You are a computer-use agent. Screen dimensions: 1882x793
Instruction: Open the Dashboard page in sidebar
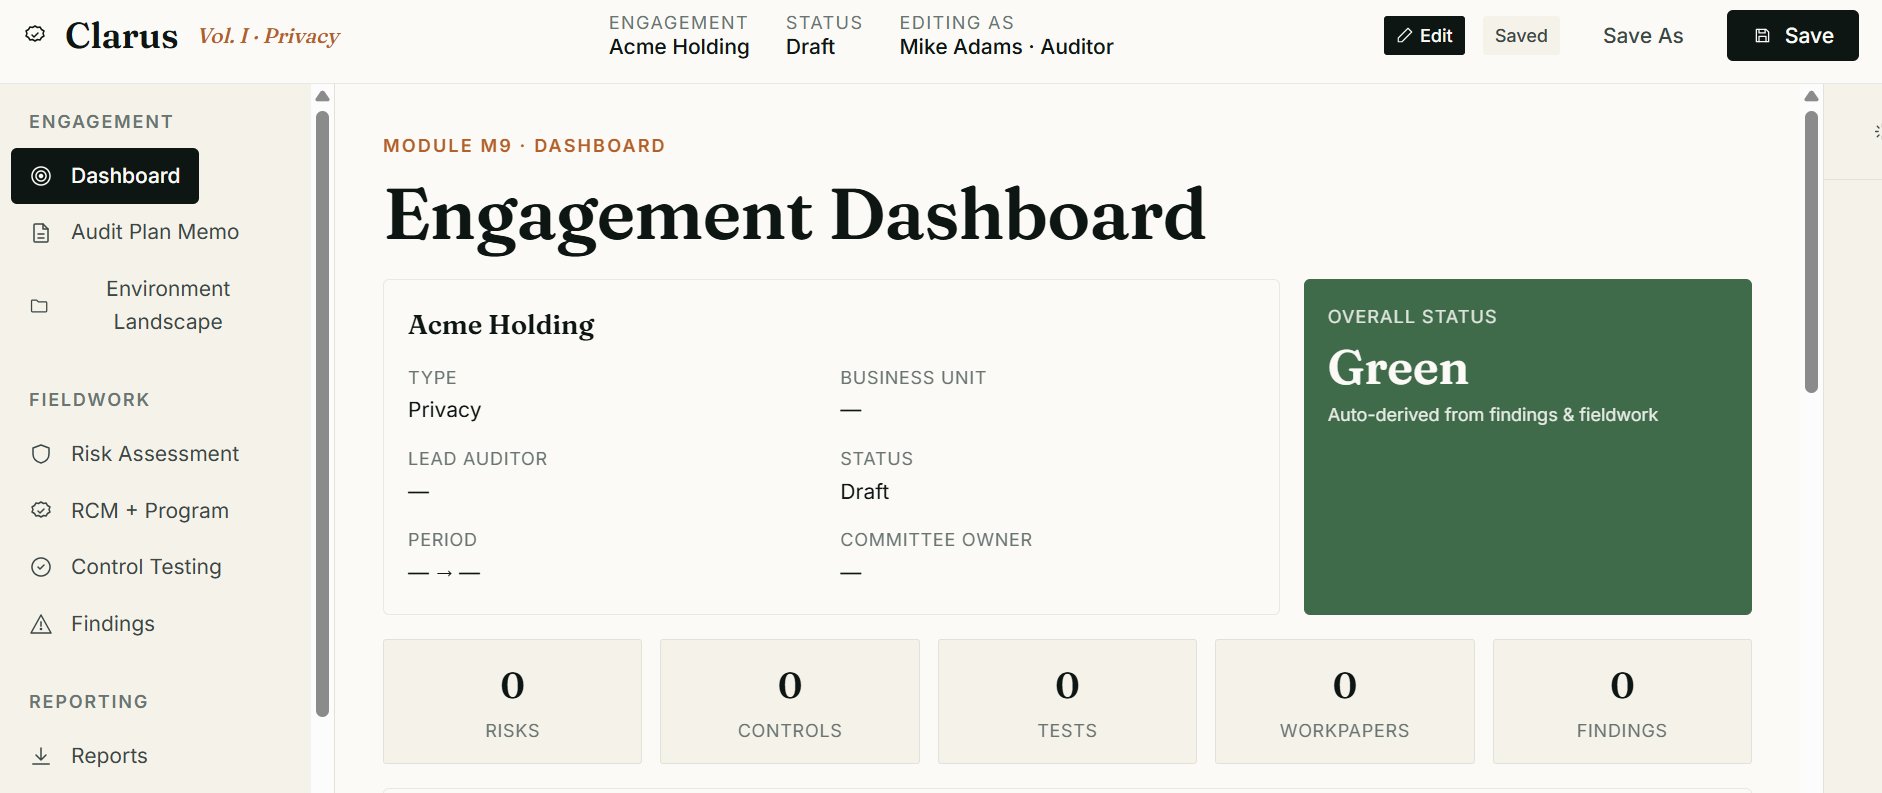click(105, 176)
